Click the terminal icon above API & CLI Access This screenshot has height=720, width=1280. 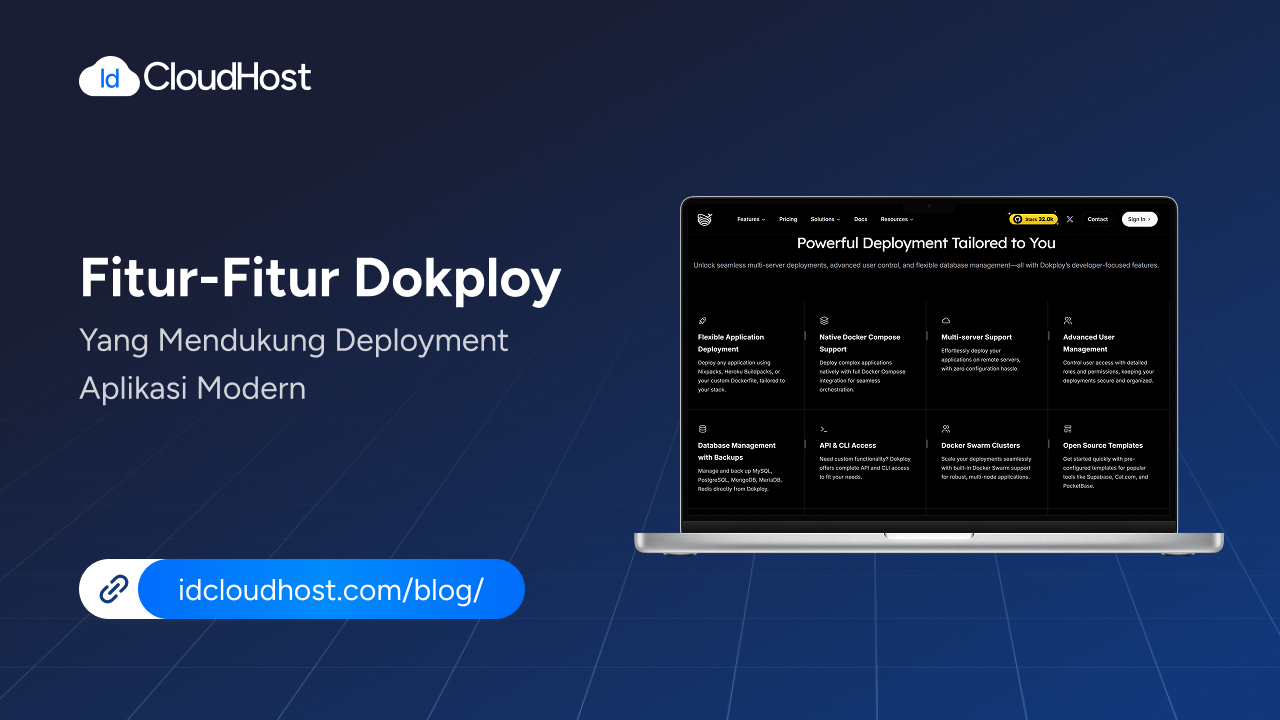click(x=824, y=428)
